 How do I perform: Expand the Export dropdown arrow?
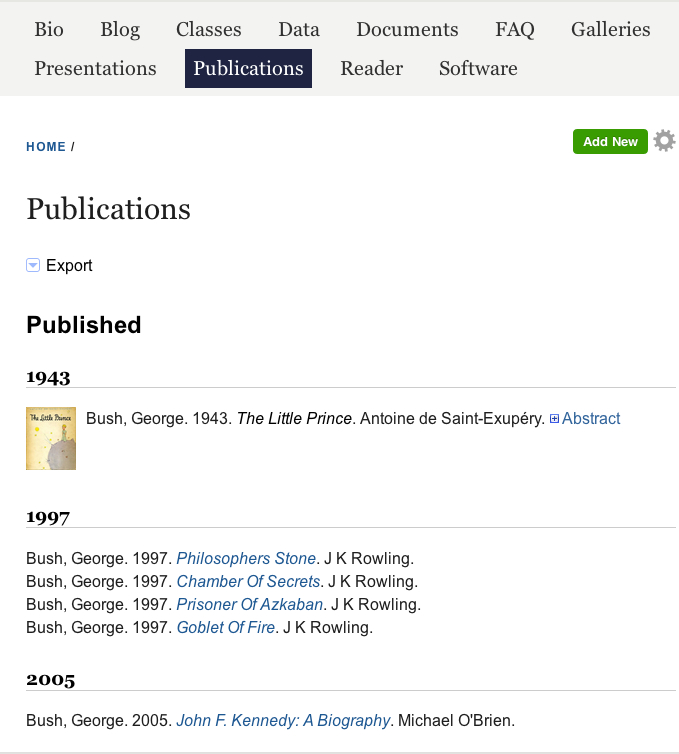pos(33,265)
